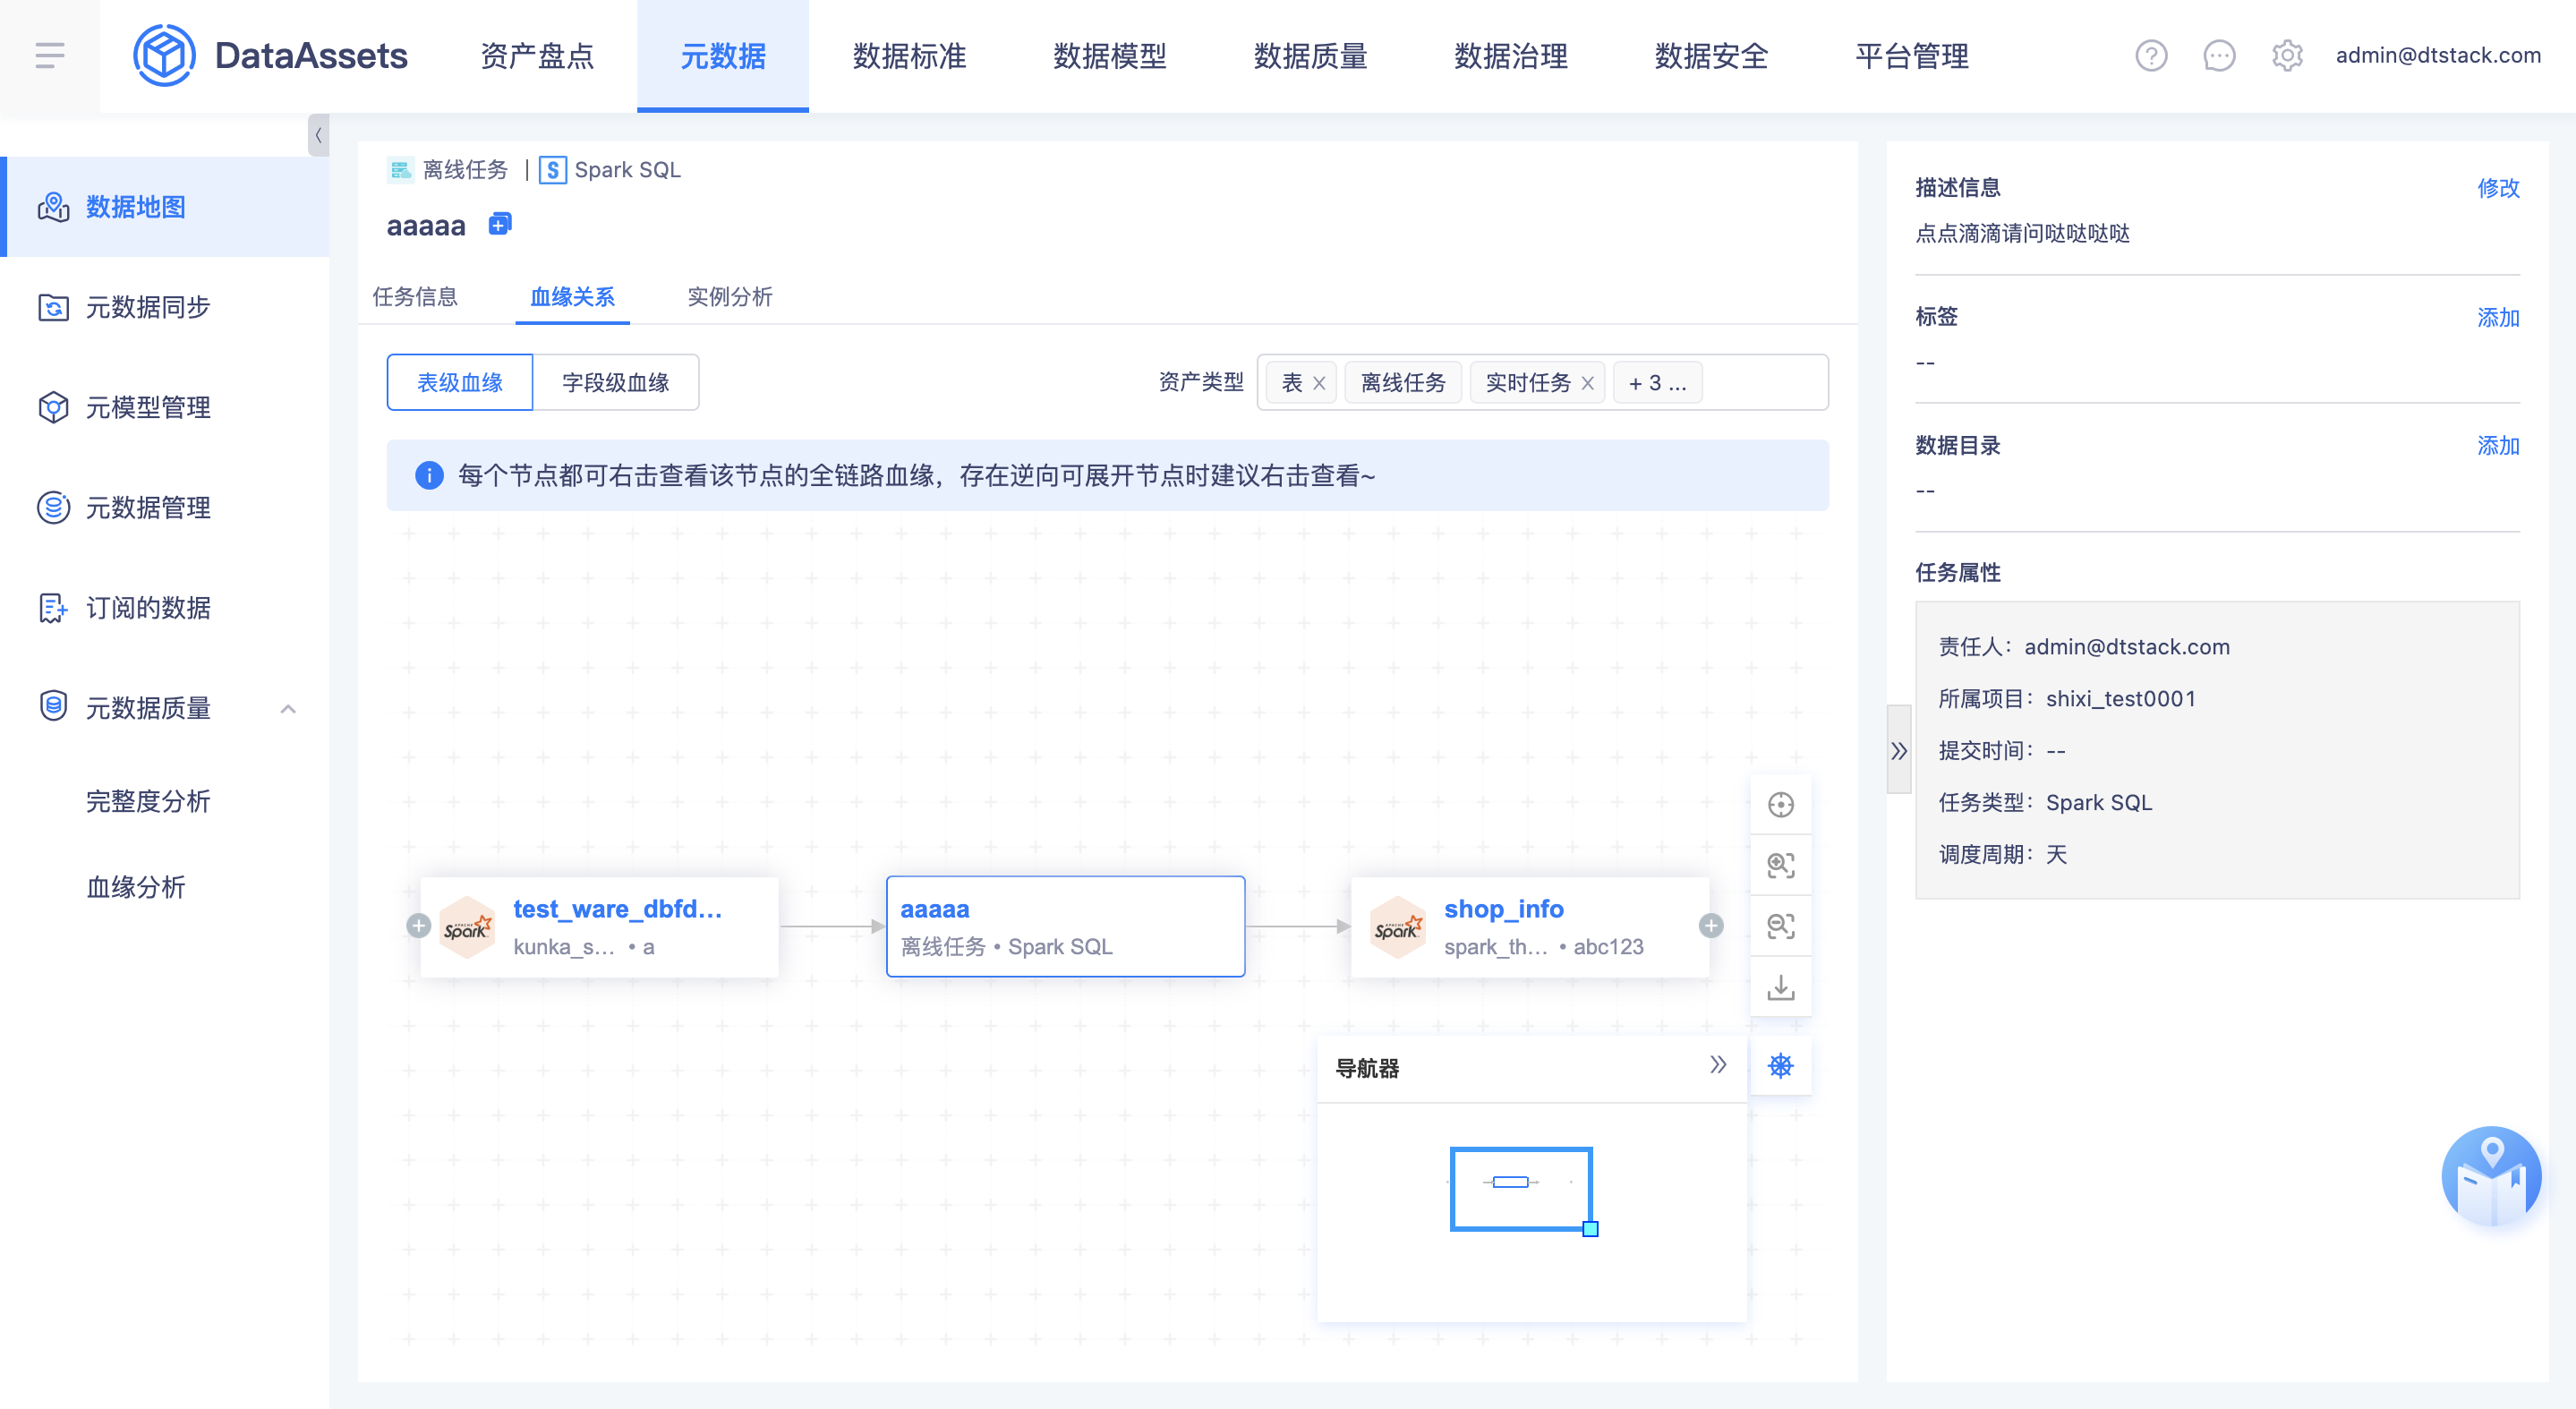This screenshot has width=2576, height=1409.
Task: Expand the + 3 ... hidden tags
Action: coord(1656,383)
